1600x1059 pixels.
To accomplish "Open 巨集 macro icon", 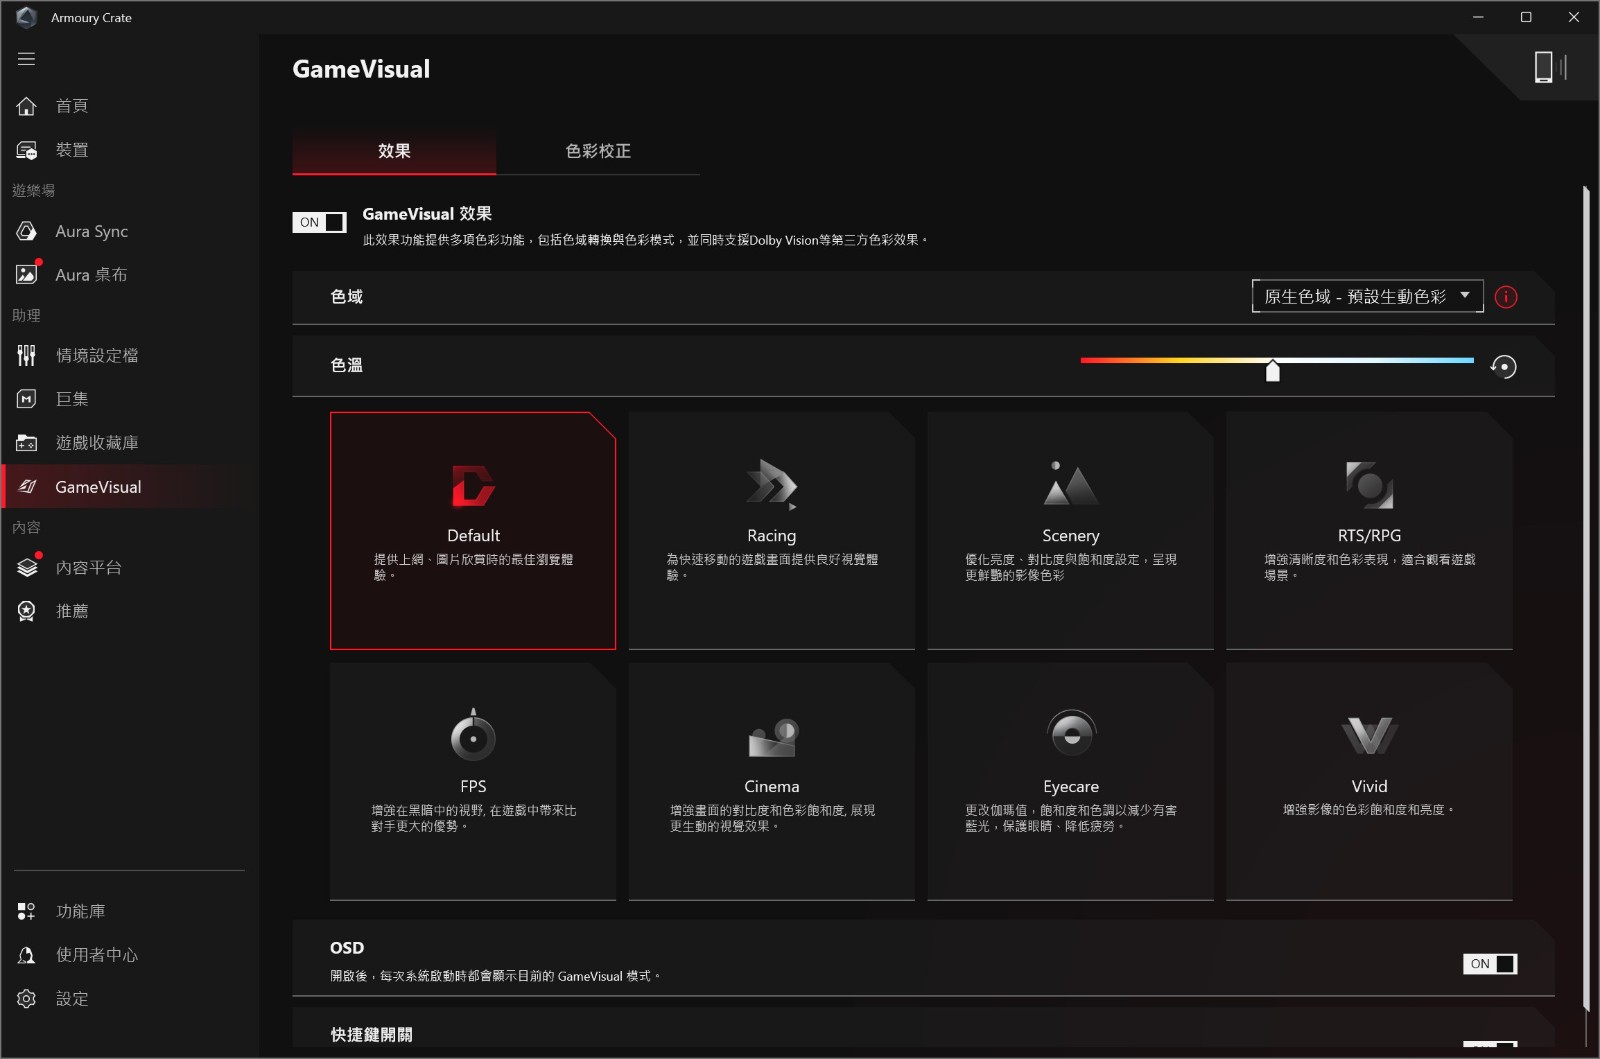I will click(x=27, y=399).
